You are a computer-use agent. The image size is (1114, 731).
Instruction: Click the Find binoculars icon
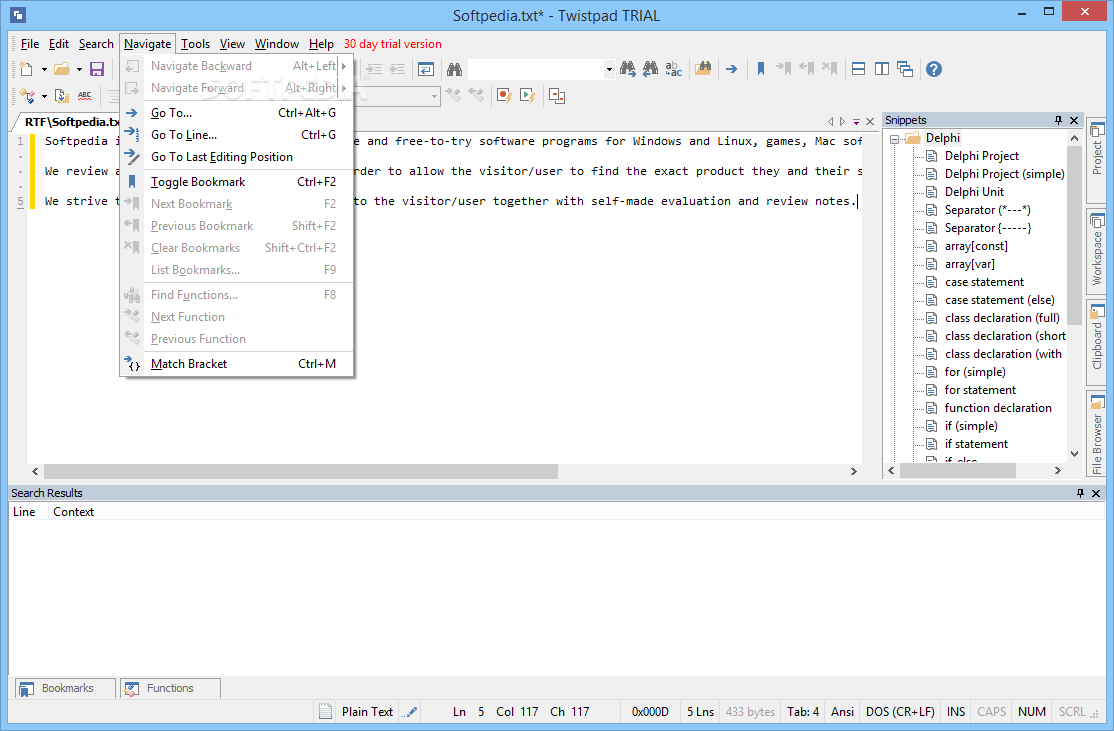[x=455, y=69]
